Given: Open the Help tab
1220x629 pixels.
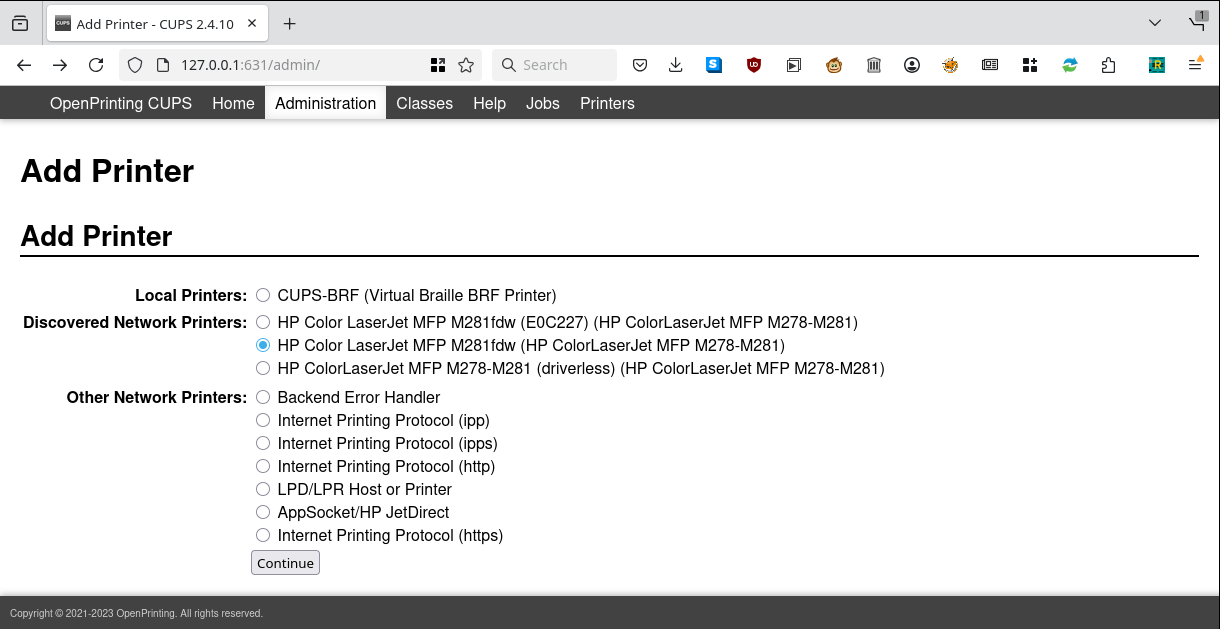Looking at the screenshot, I should 489,103.
